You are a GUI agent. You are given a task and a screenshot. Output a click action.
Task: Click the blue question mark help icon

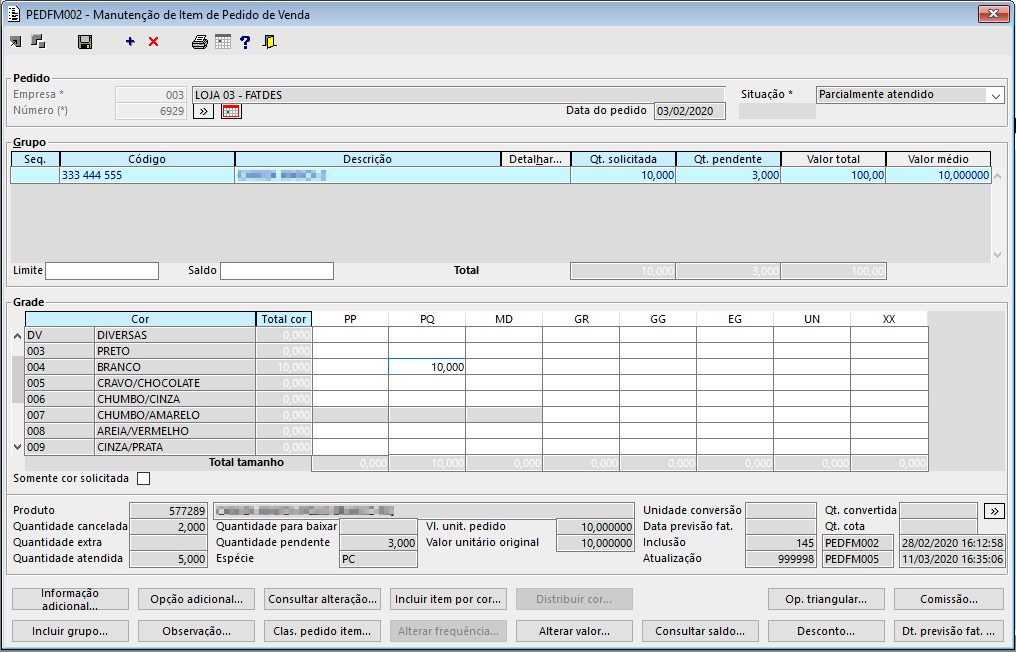(245, 42)
